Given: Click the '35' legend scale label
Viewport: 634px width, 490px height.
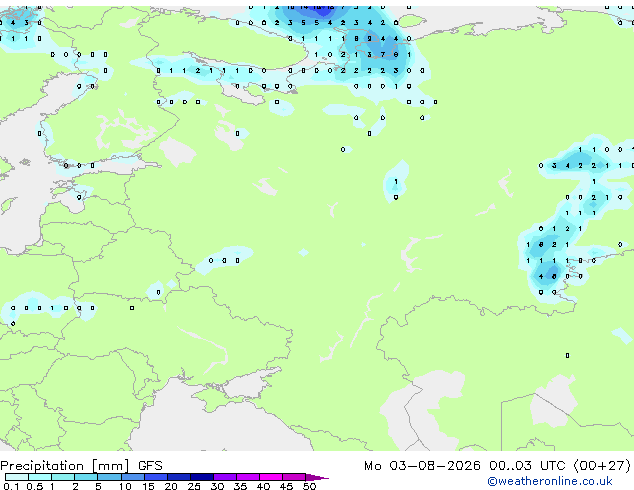Looking at the screenshot, I should [x=240, y=486].
